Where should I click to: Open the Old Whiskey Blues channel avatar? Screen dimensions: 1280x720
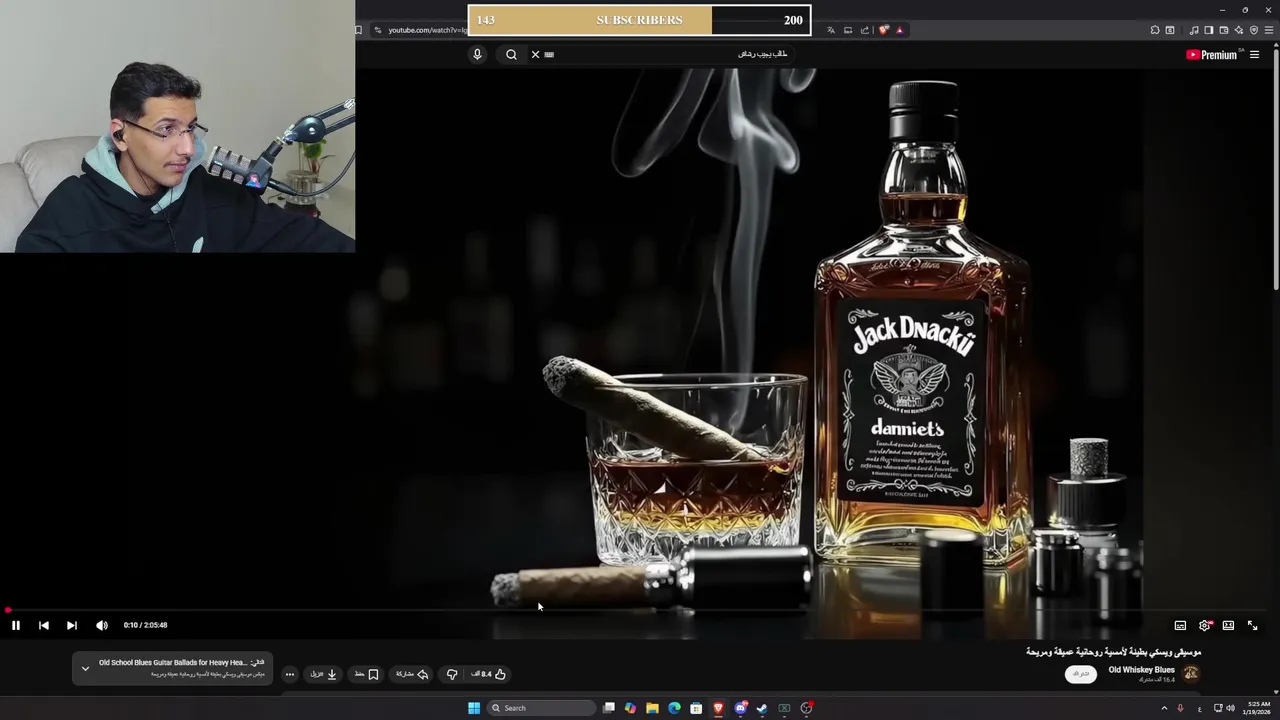pyautogui.click(x=1191, y=674)
